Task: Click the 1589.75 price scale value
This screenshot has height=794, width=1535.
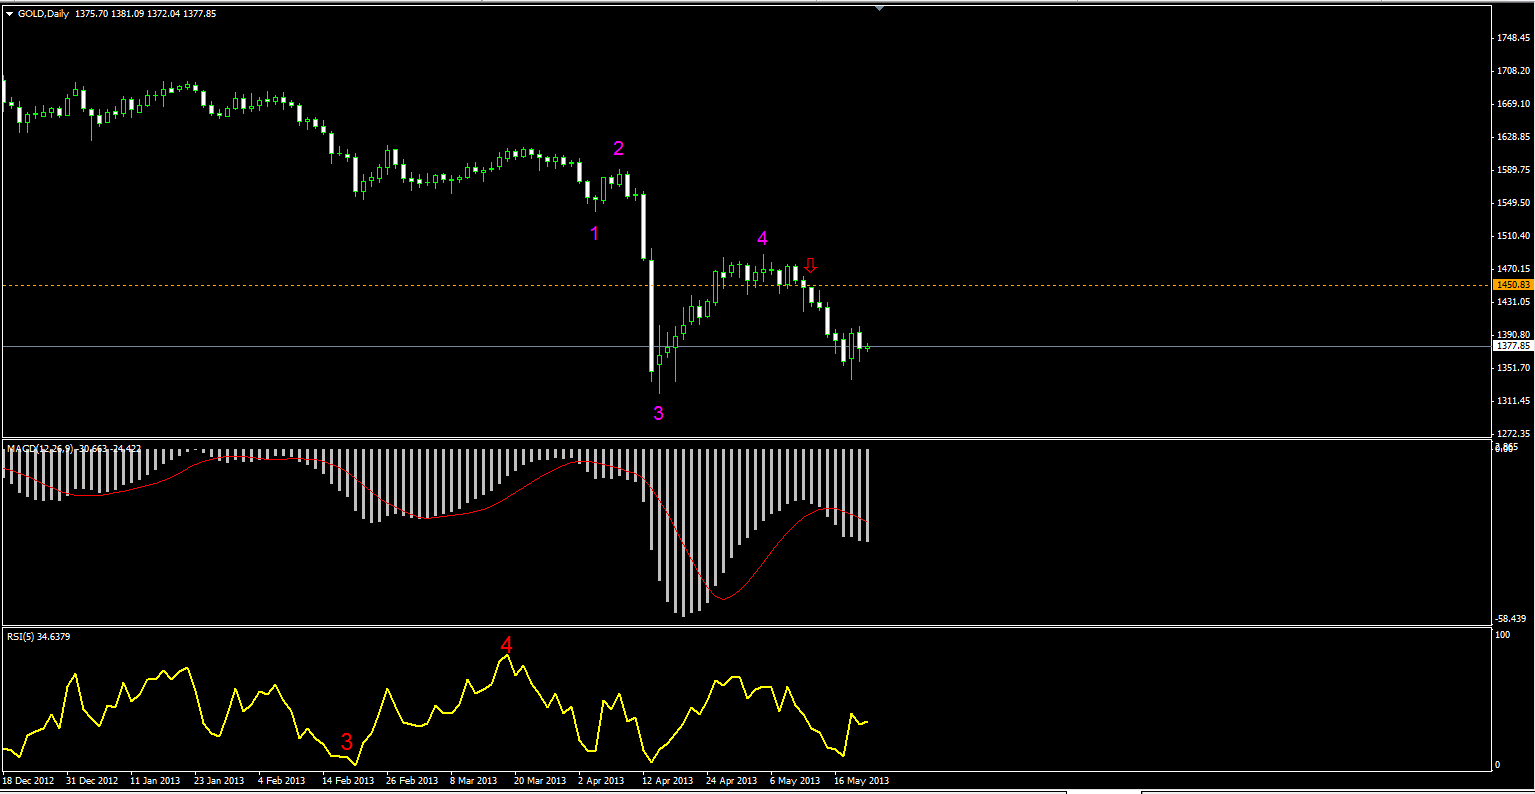Action: 1514,170
